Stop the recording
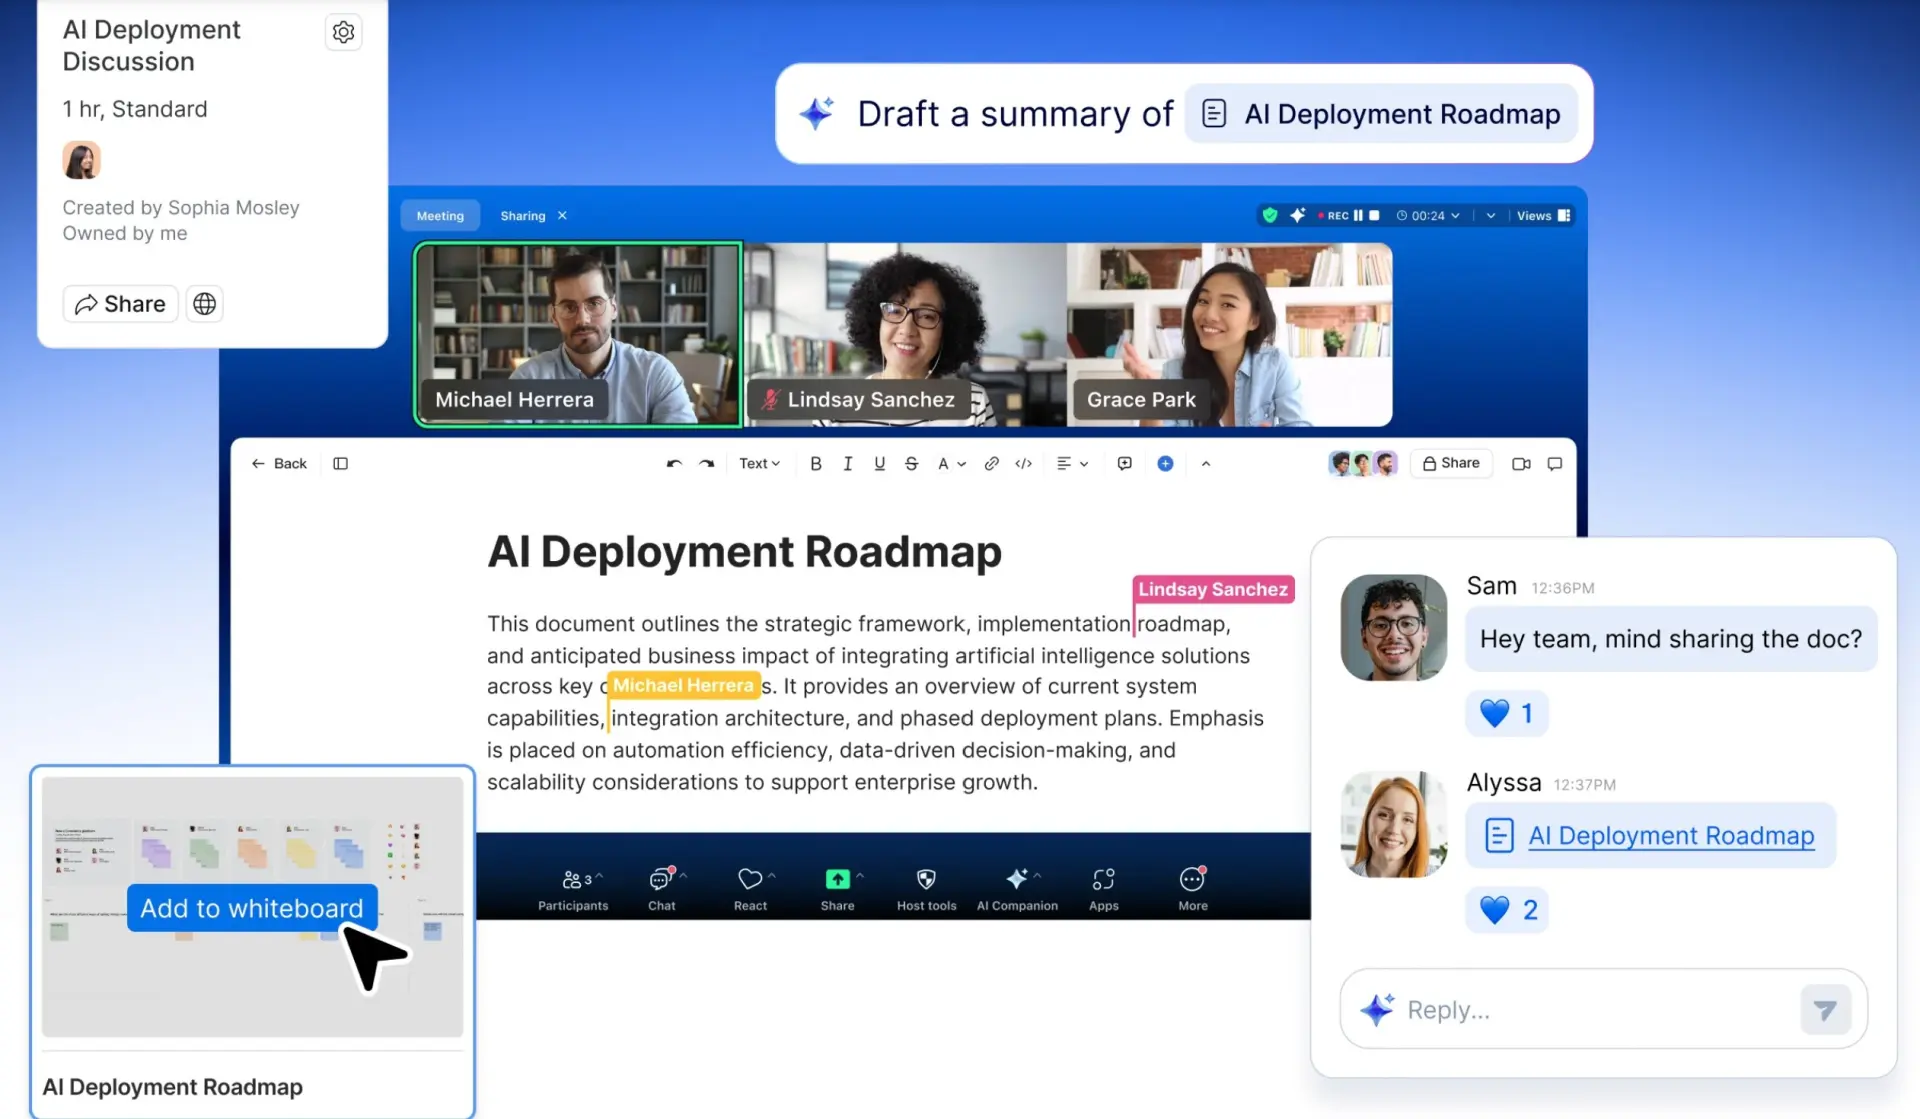 coord(1374,215)
